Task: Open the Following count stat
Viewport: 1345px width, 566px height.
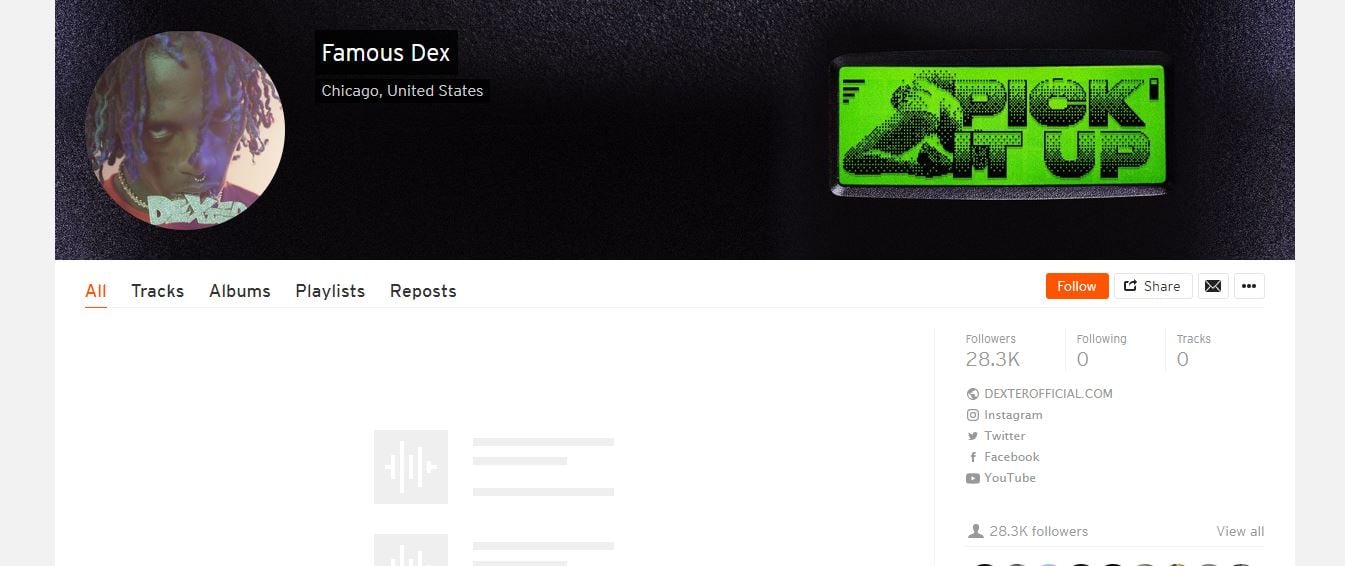Action: [x=1101, y=350]
